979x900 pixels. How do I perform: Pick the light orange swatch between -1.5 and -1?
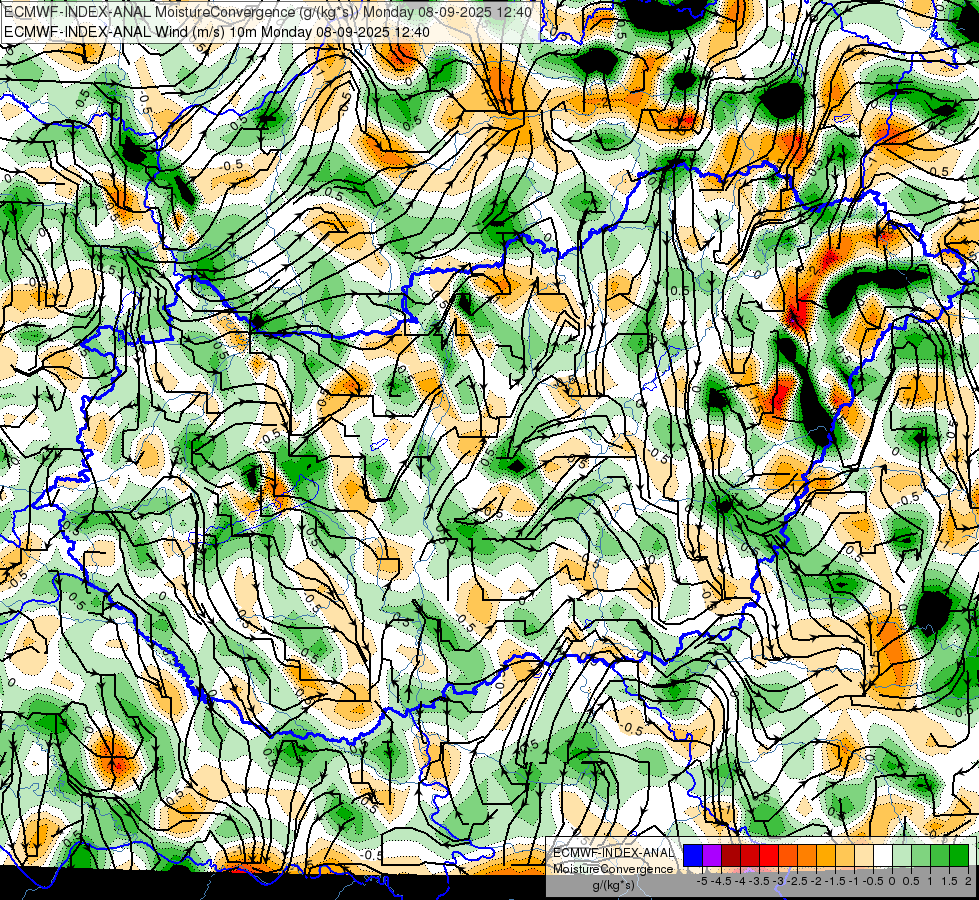[x=845, y=855]
